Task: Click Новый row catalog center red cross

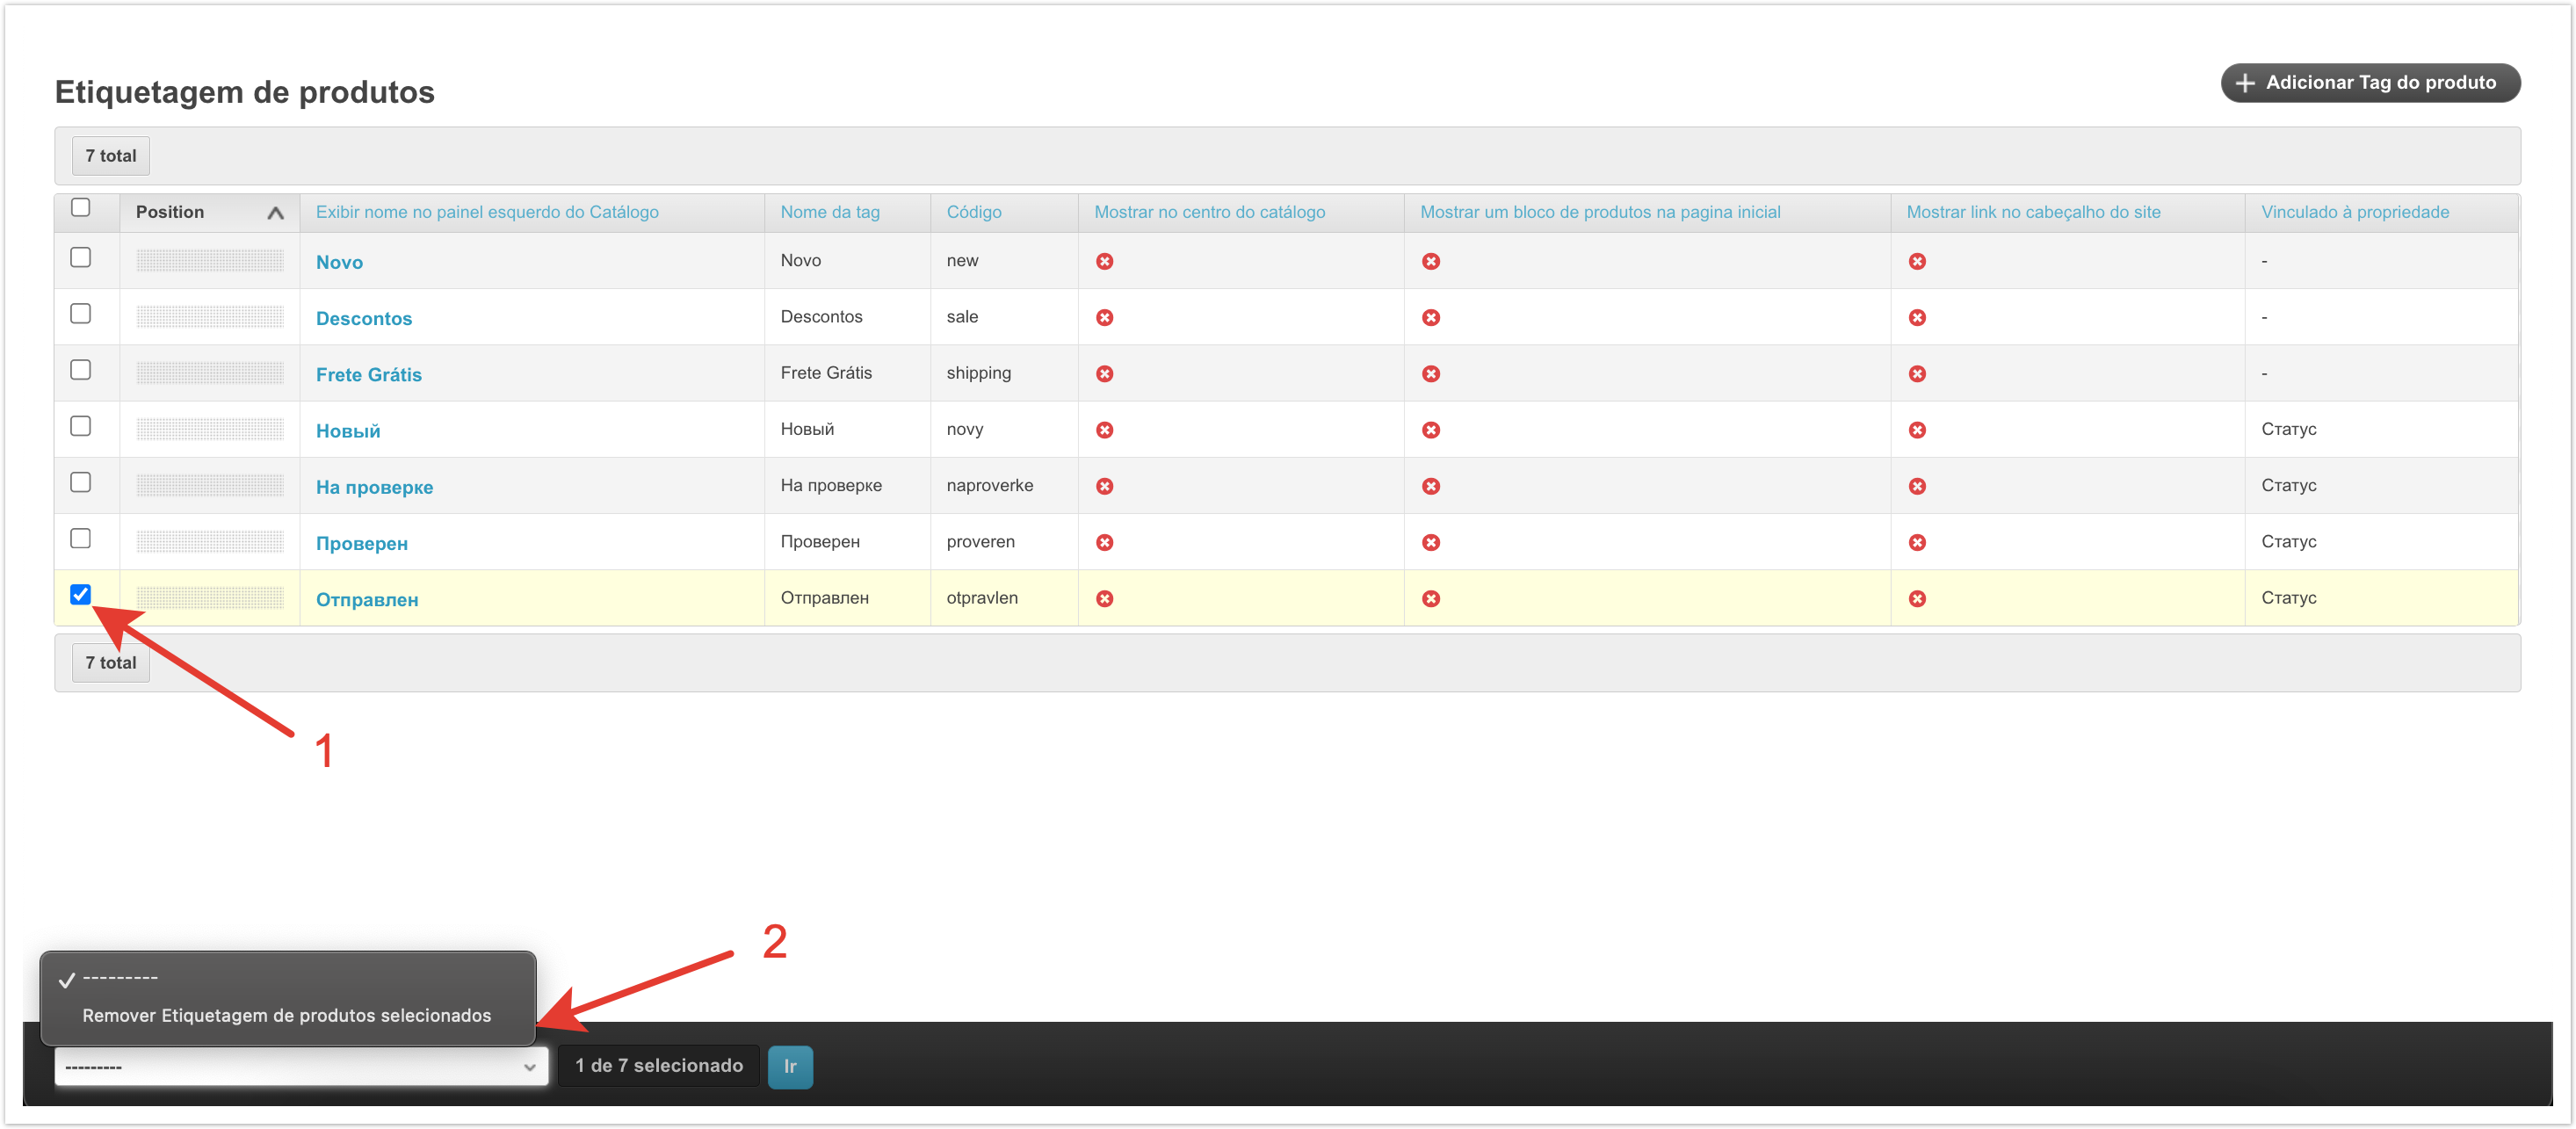Action: click(x=1104, y=430)
